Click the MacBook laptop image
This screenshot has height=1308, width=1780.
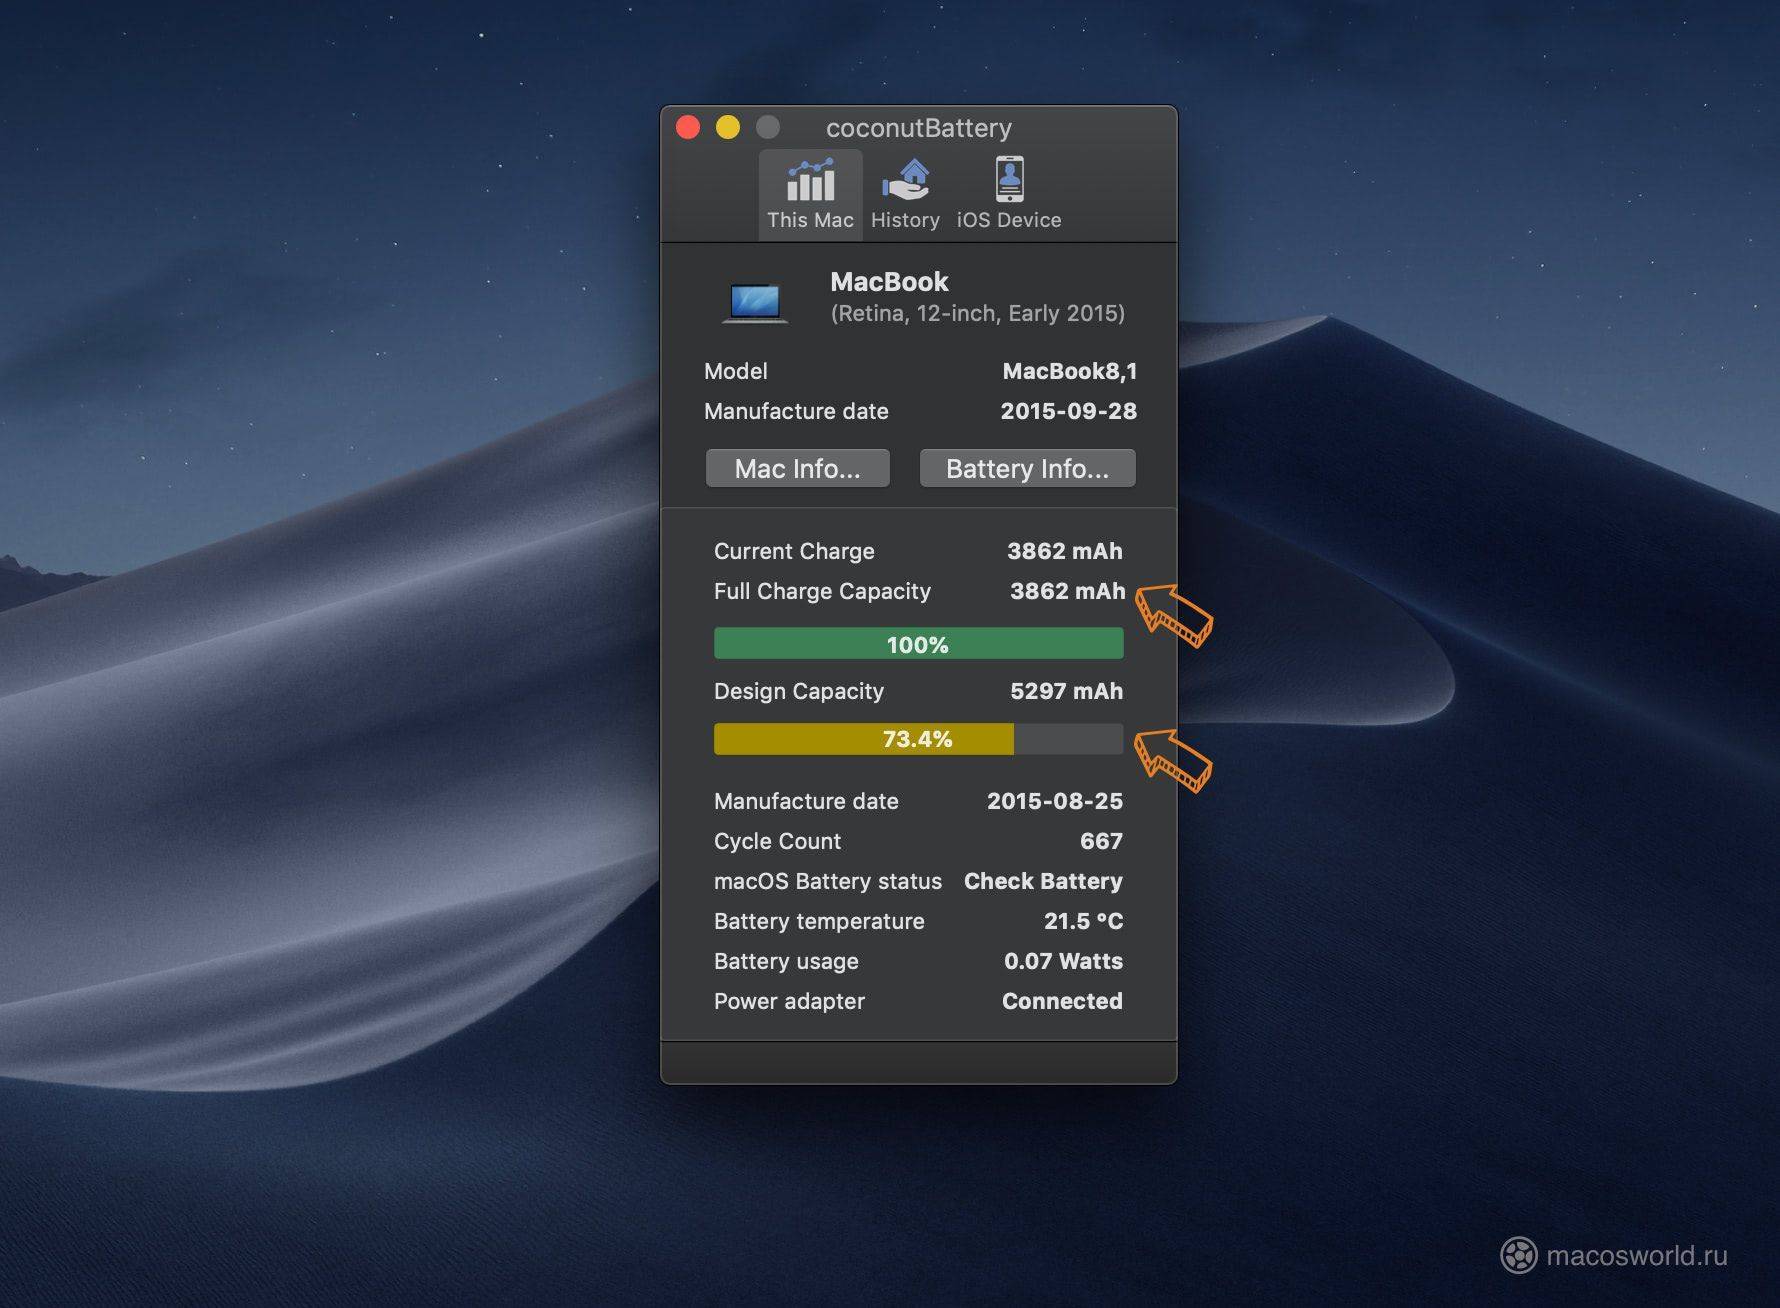click(x=755, y=302)
